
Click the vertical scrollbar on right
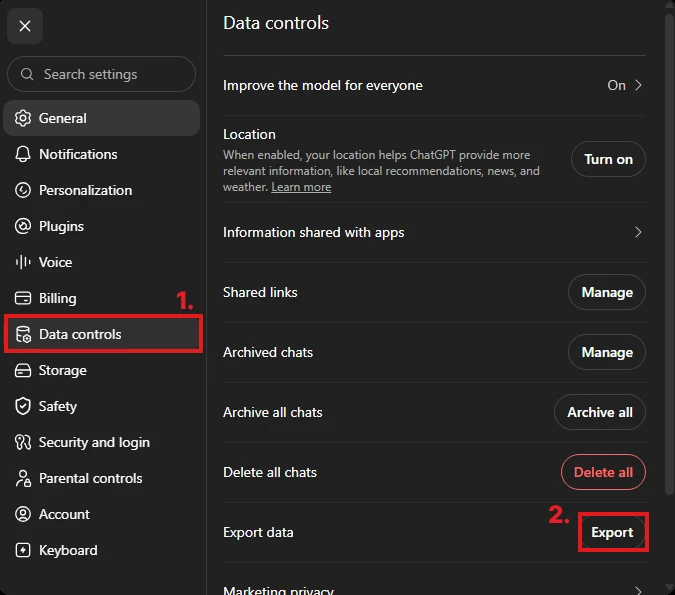tap(669, 254)
